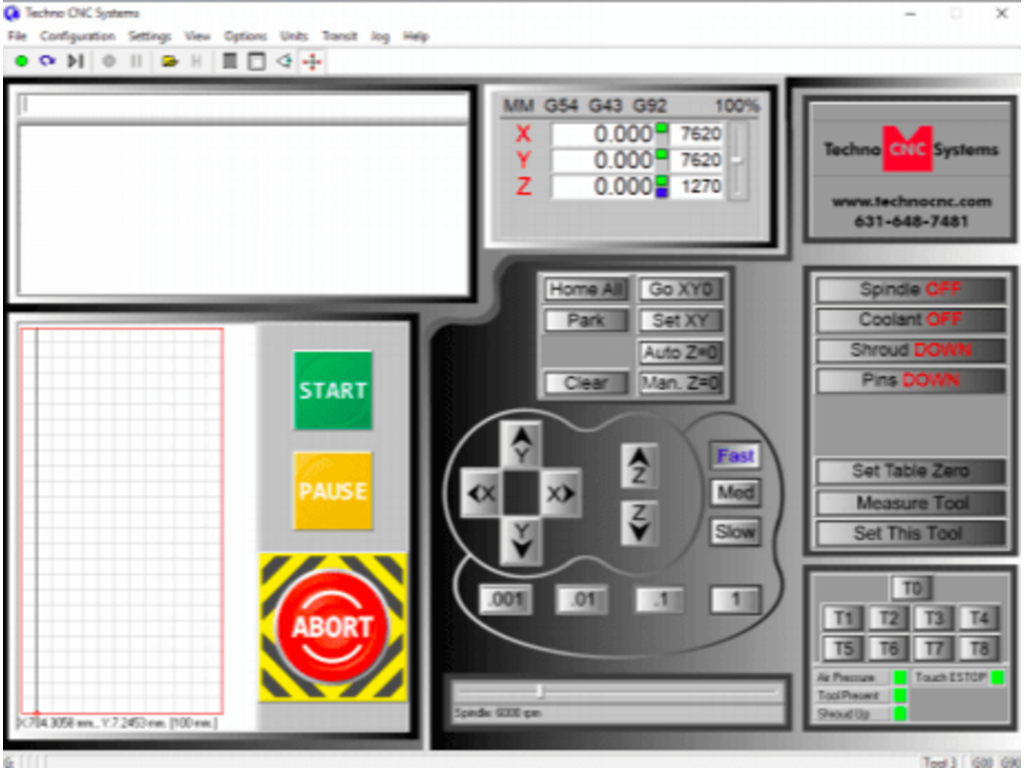Image resolution: width=1024 pixels, height=768 pixels.
Task: Click the dark filled panel toolbar icon
Action: (x=230, y=61)
